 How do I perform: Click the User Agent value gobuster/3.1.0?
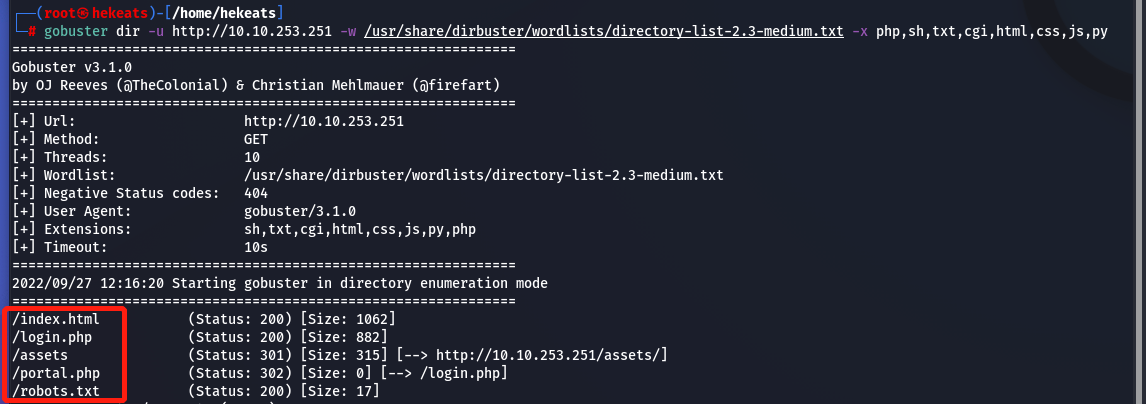pyautogui.click(x=299, y=211)
